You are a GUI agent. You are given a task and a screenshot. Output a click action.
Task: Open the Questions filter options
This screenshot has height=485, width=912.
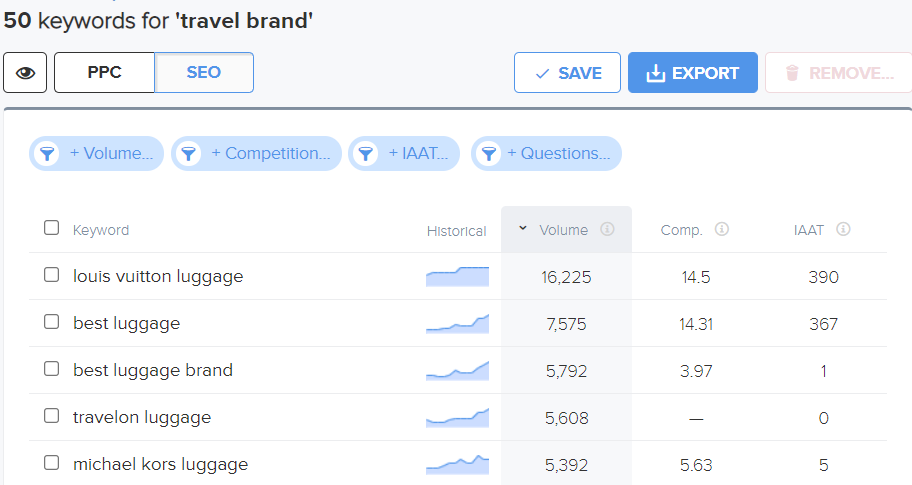pyautogui.click(x=547, y=154)
